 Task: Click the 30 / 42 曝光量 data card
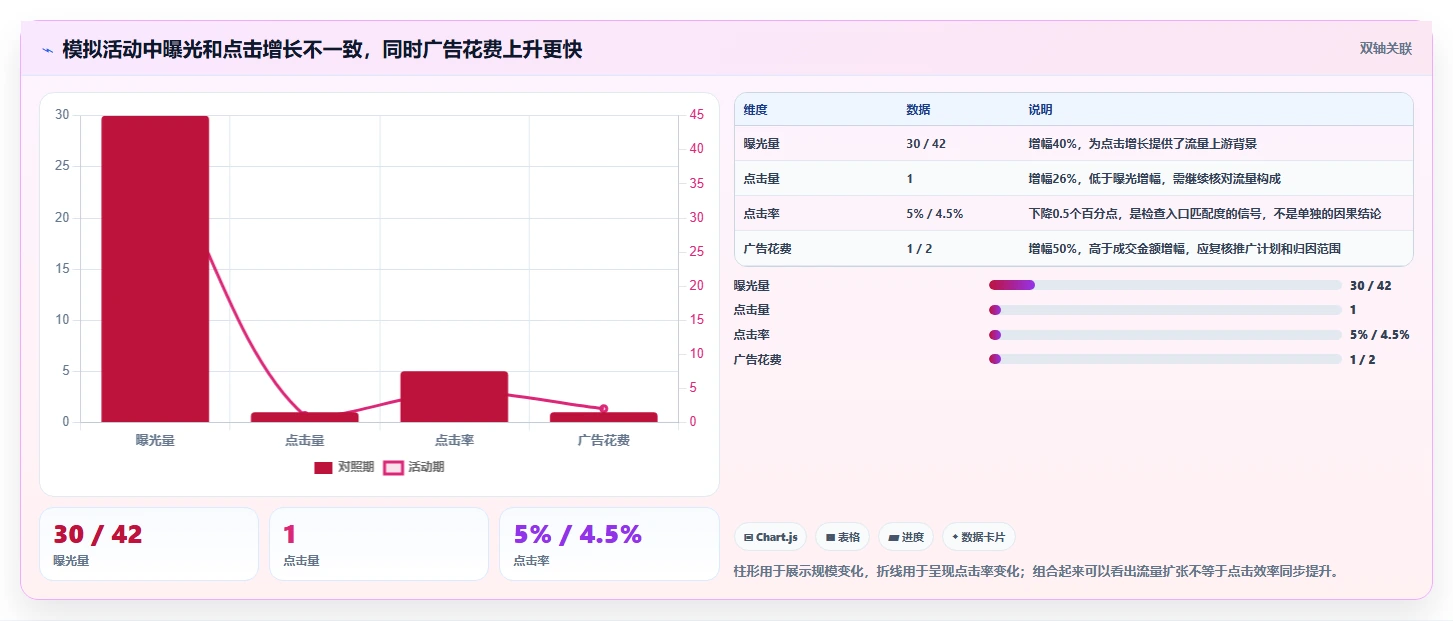[x=149, y=544]
